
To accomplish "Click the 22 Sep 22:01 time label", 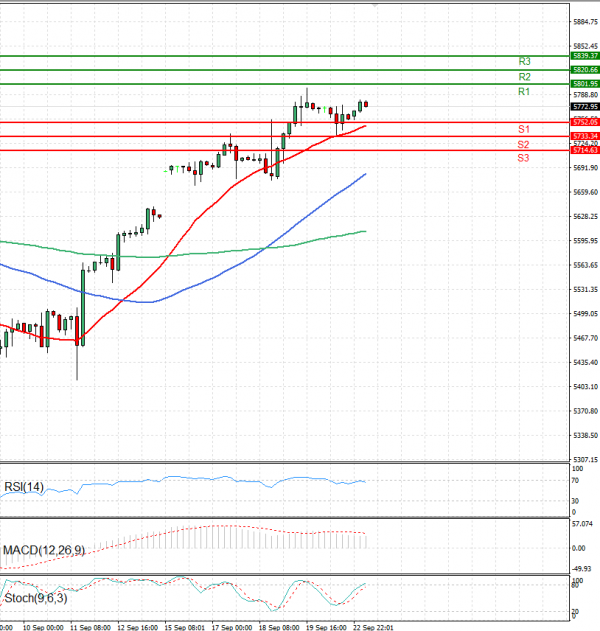I will 373,627.
